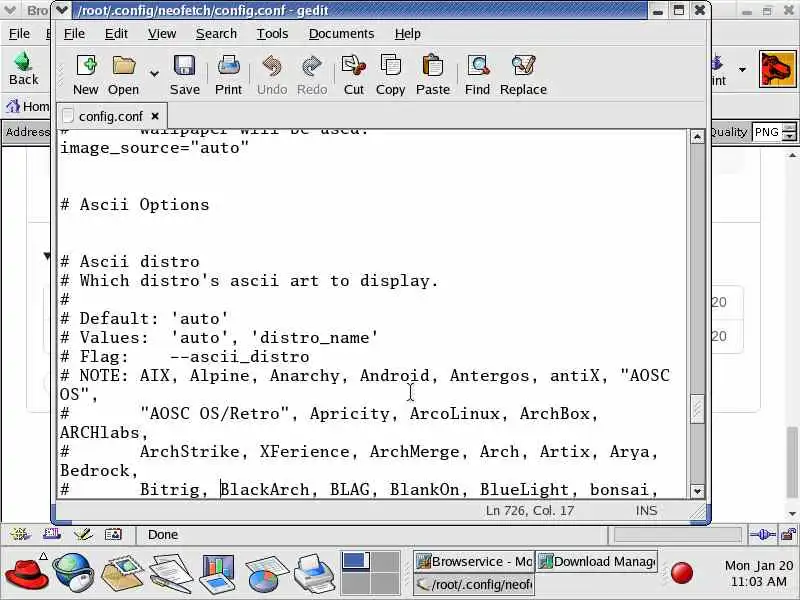Click the Red Hat main menu icon

point(27,573)
